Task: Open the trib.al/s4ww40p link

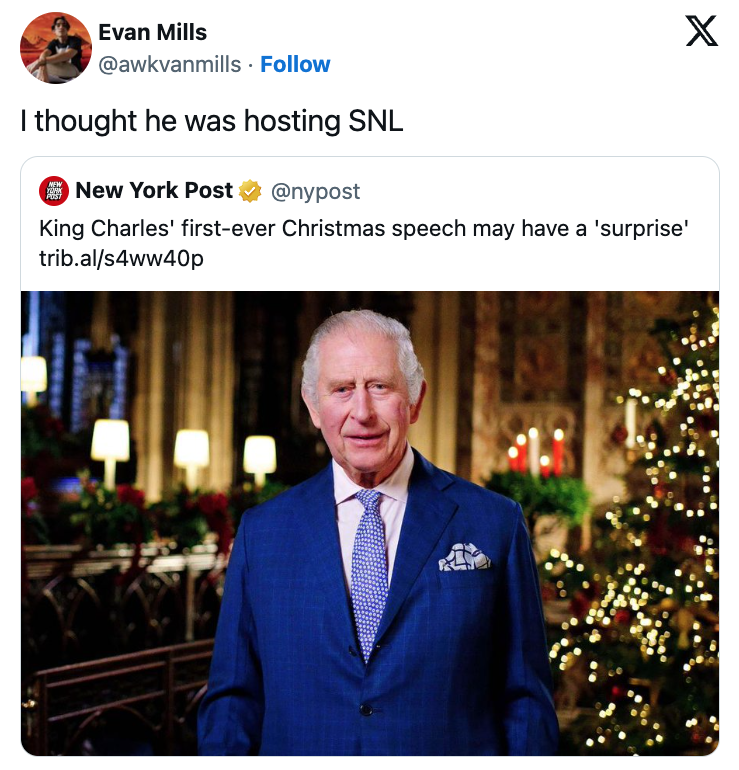Action: (x=121, y=258)
